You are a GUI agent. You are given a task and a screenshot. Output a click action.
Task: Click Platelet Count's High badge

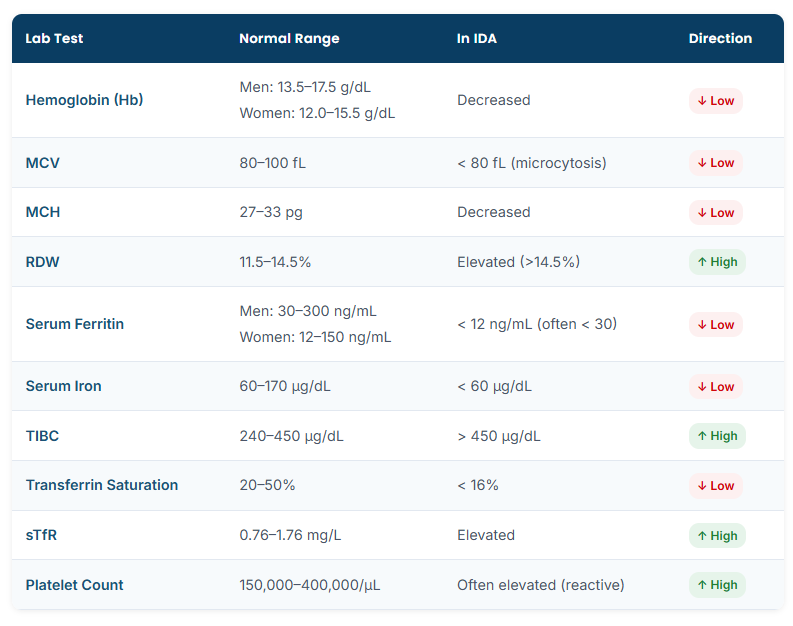[x=717, y=585]
